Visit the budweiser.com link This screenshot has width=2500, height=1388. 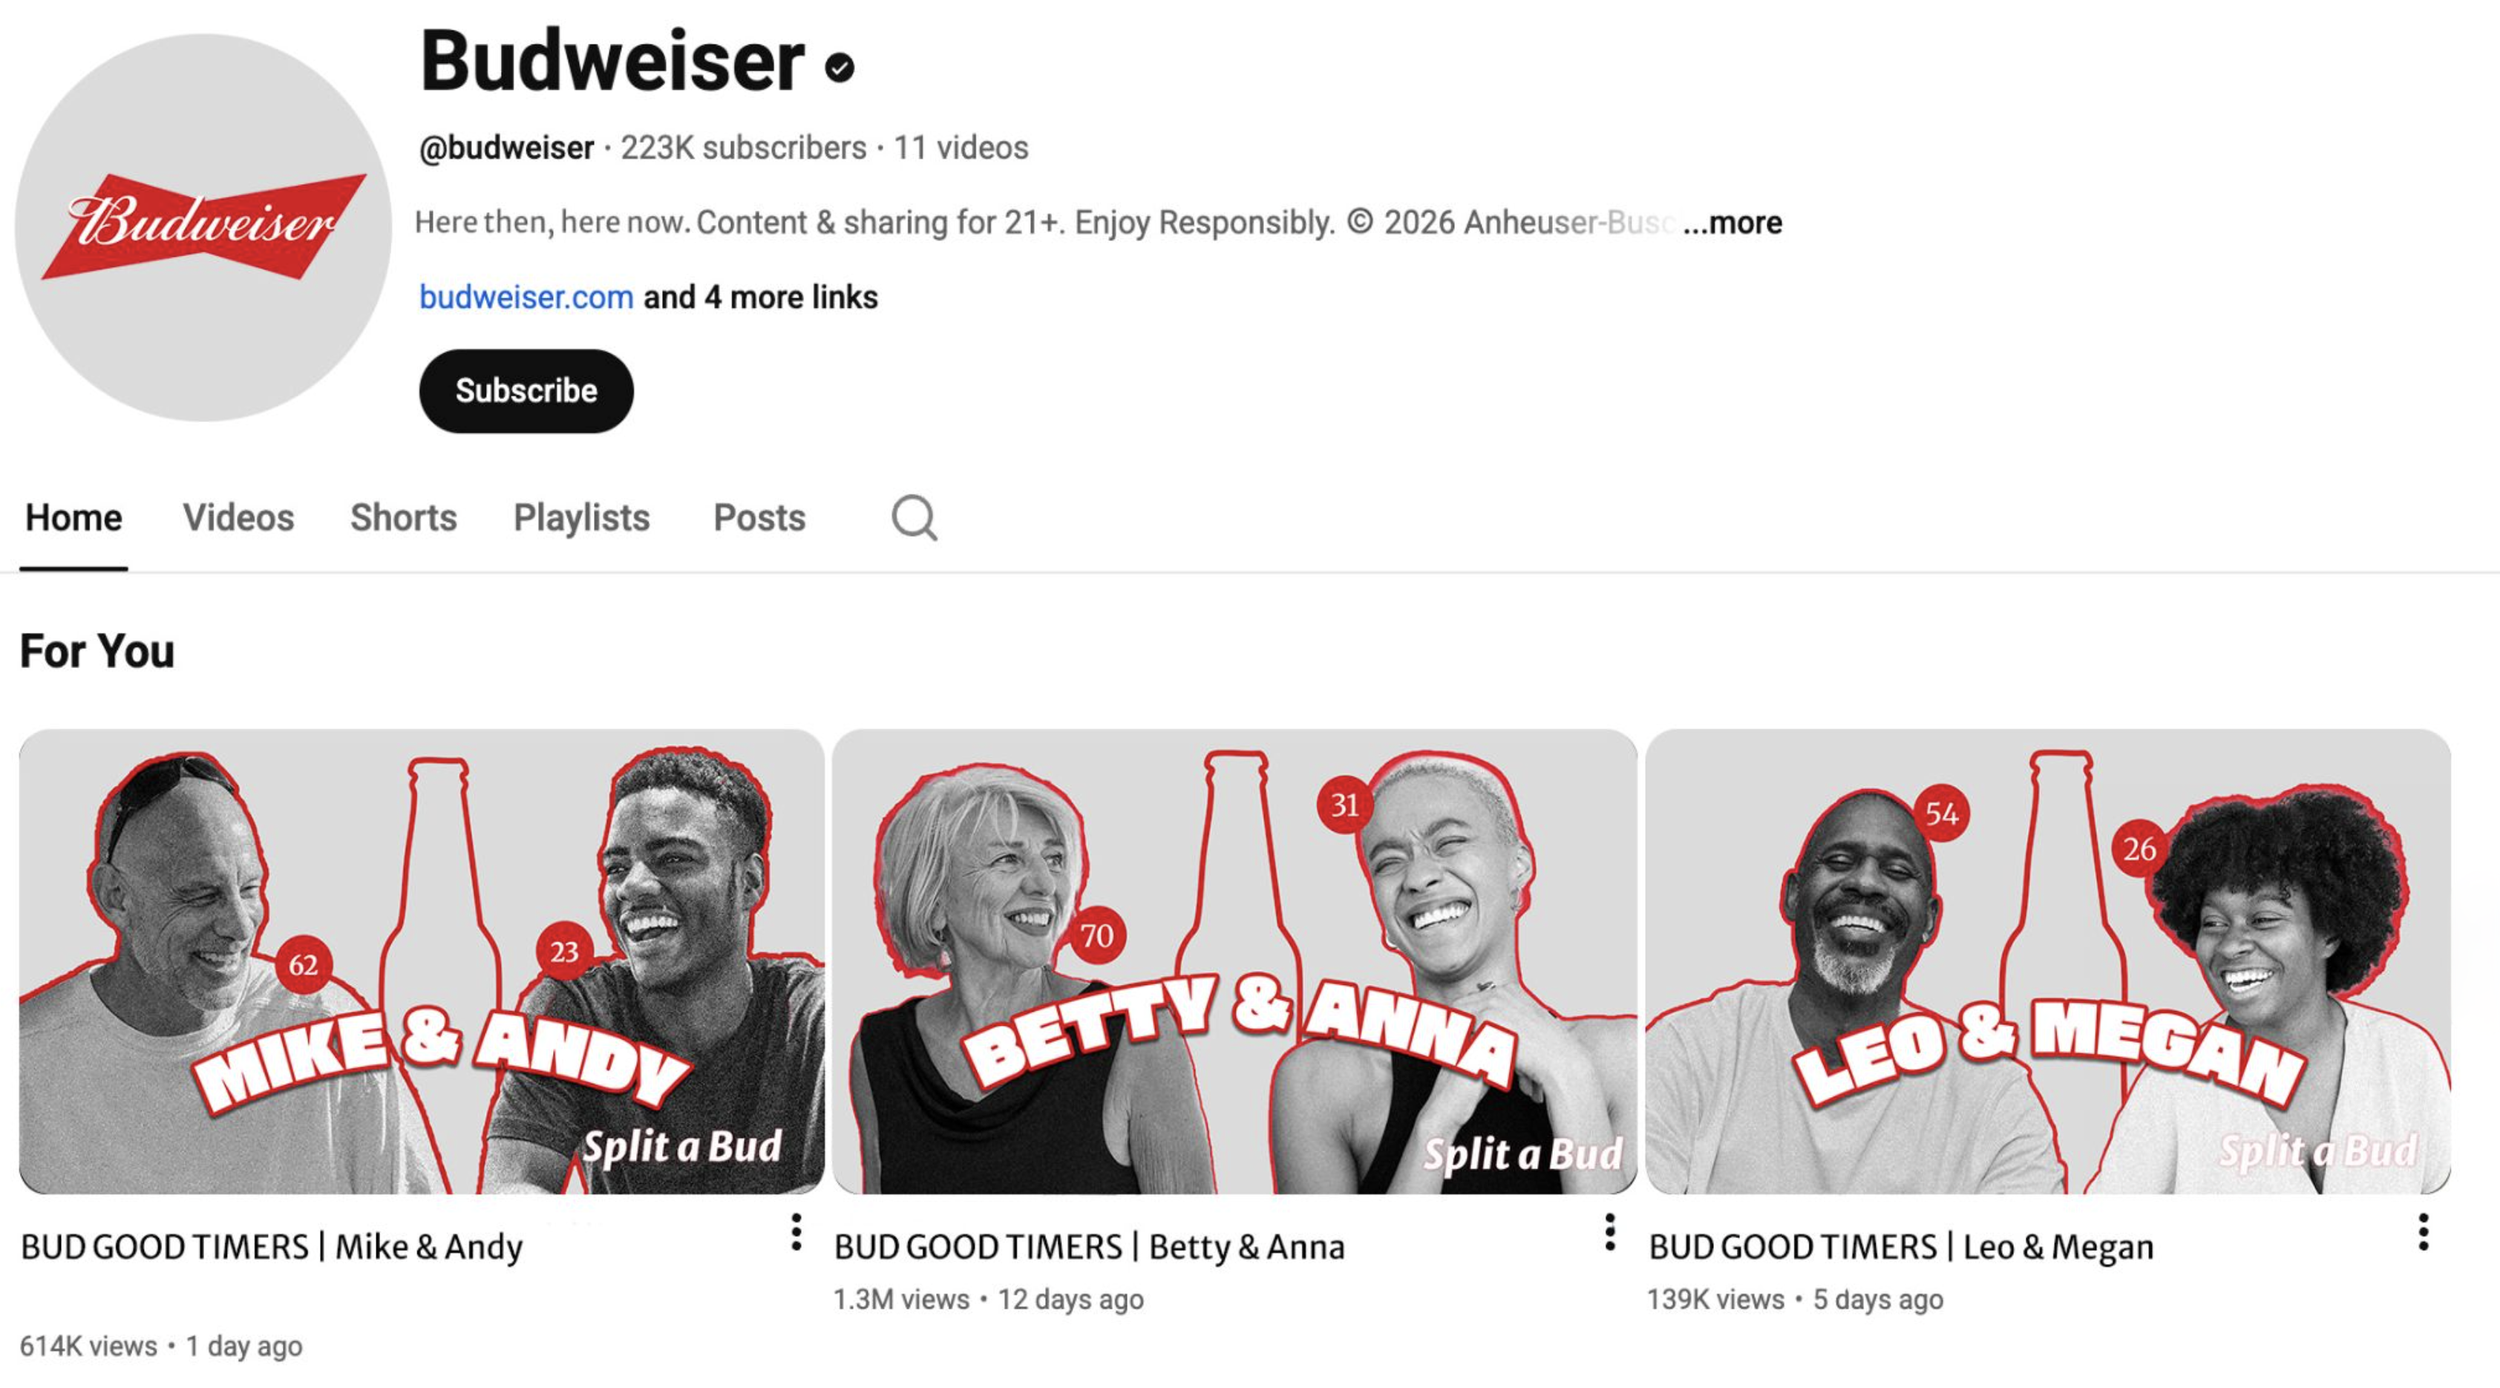[526, 297]
